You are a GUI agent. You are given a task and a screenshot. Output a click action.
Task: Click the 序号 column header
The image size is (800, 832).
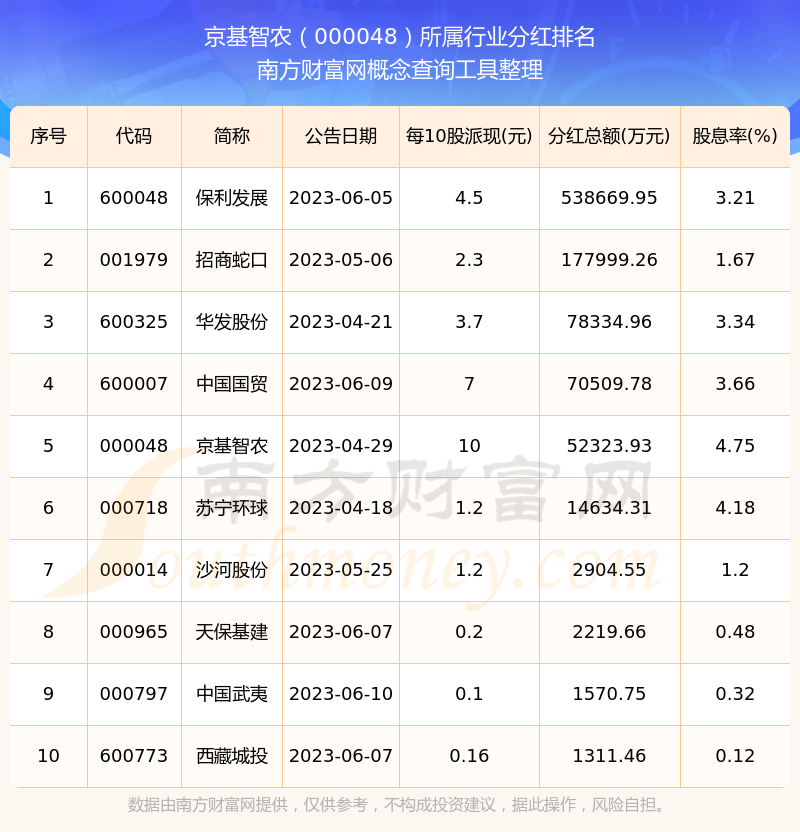click(48, 136)
